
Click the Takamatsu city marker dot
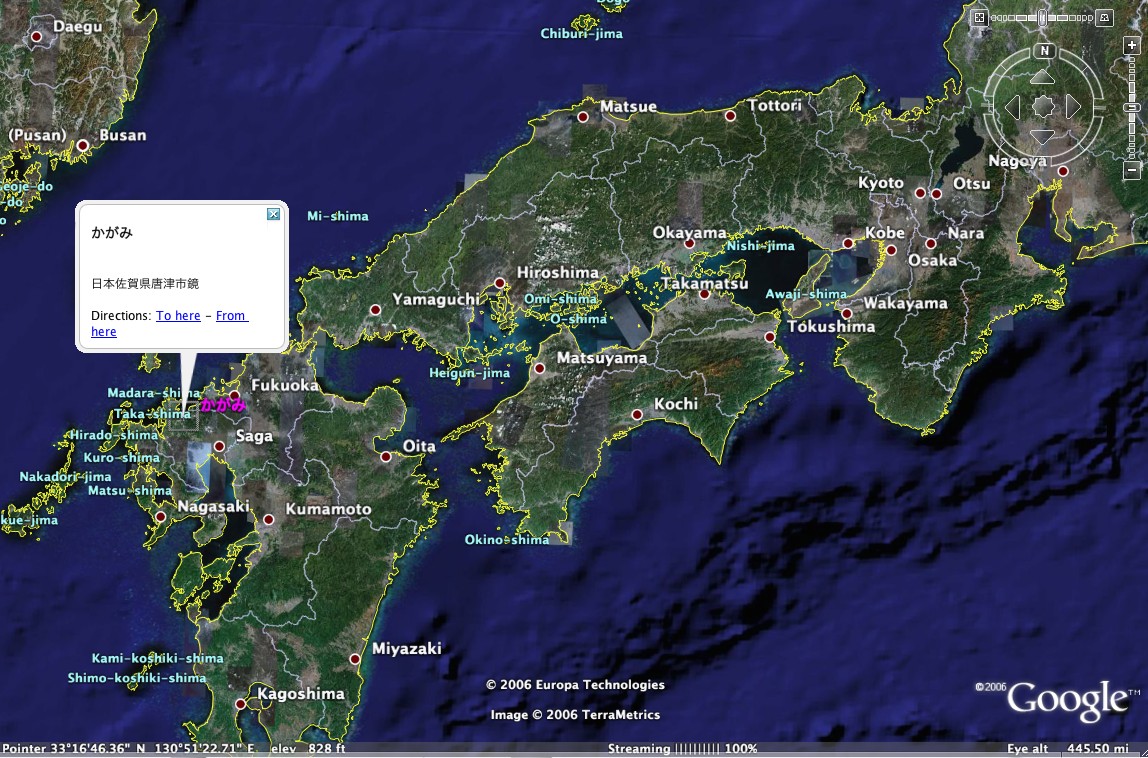[x=704, y=294]
